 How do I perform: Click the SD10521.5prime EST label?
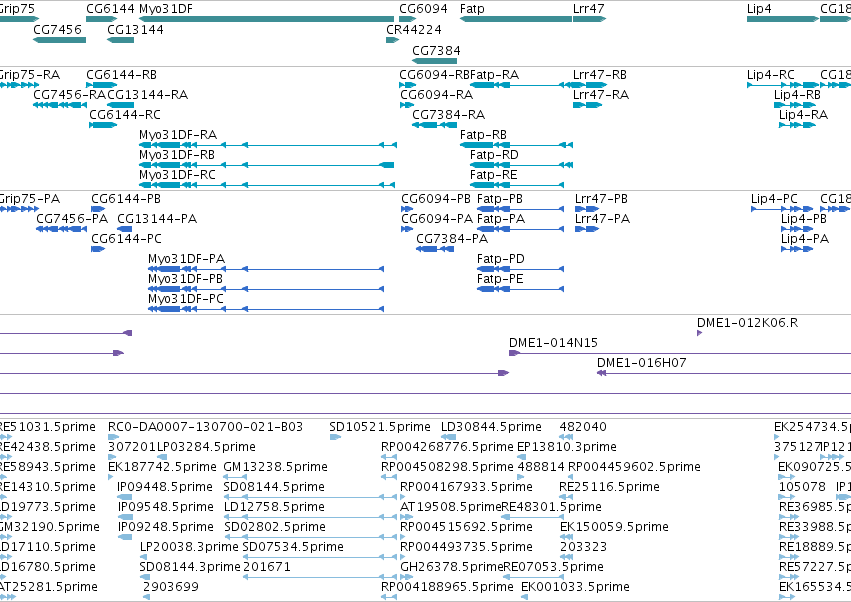click(x=380, y=427)
